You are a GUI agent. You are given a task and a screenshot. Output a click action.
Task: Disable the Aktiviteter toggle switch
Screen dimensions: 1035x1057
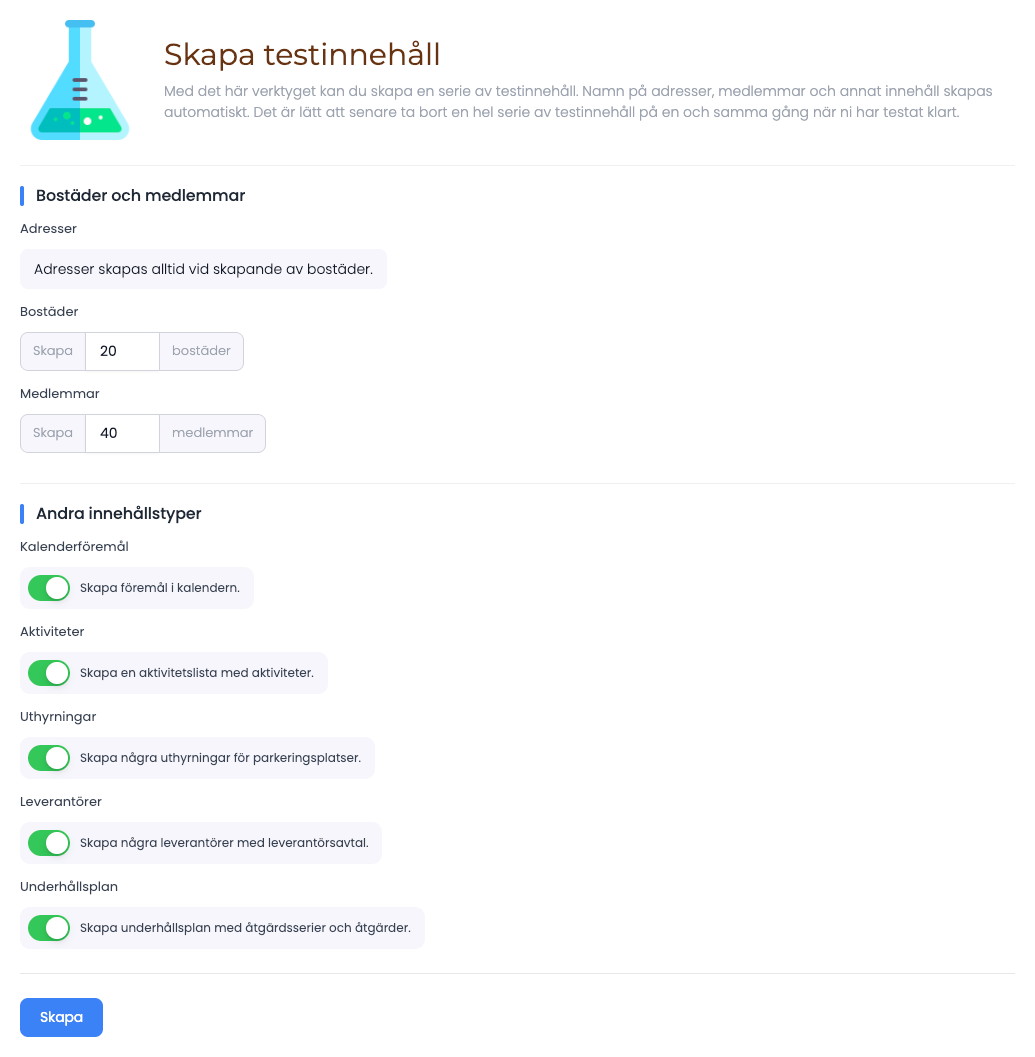49,673
